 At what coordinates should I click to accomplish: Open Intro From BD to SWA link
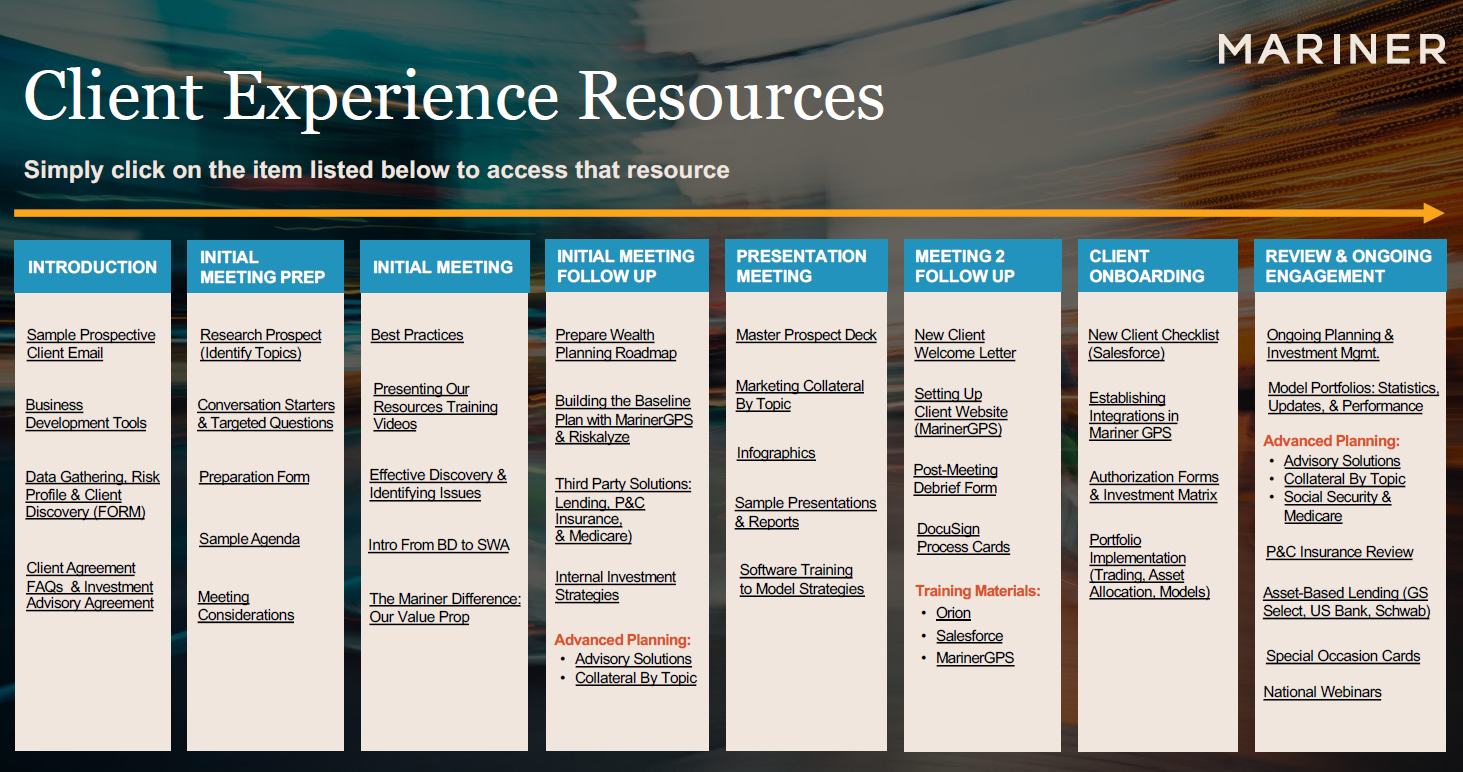pos(439,545)
